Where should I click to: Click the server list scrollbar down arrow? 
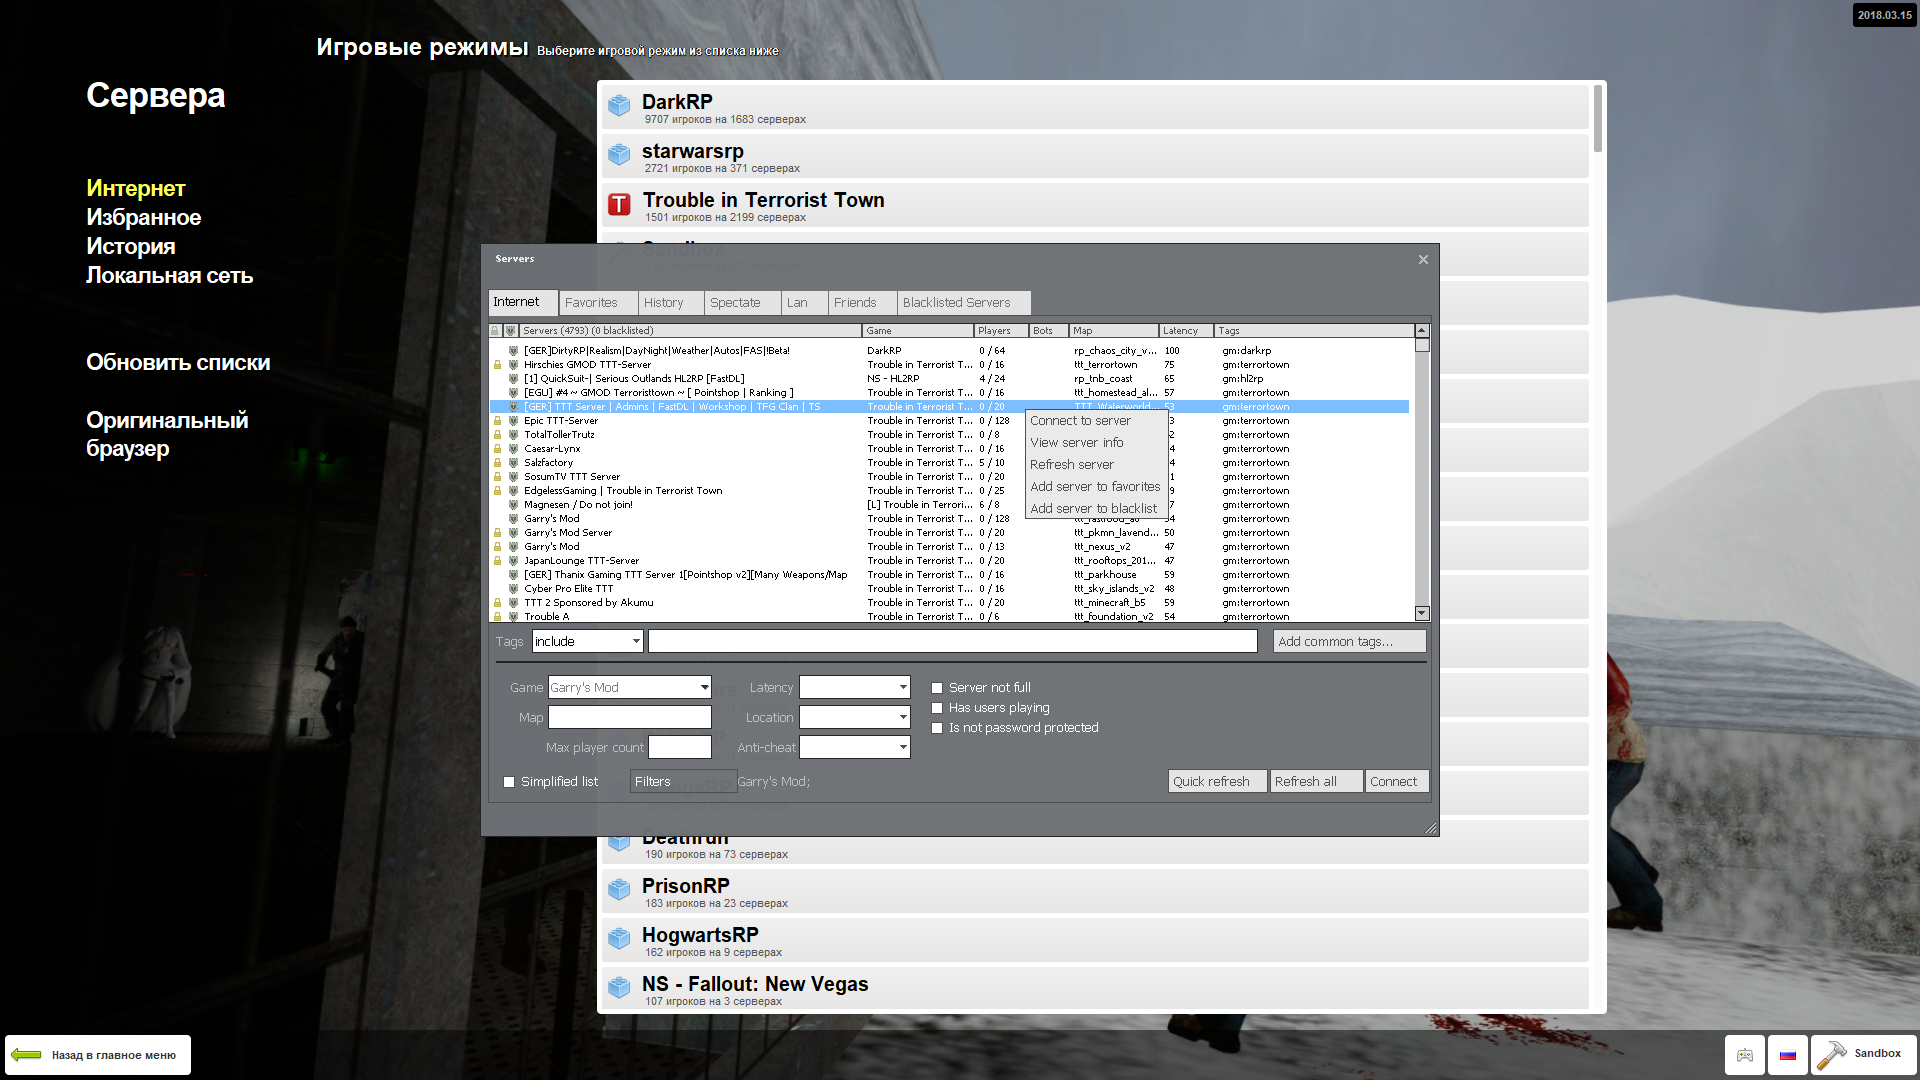point(1422,614)
